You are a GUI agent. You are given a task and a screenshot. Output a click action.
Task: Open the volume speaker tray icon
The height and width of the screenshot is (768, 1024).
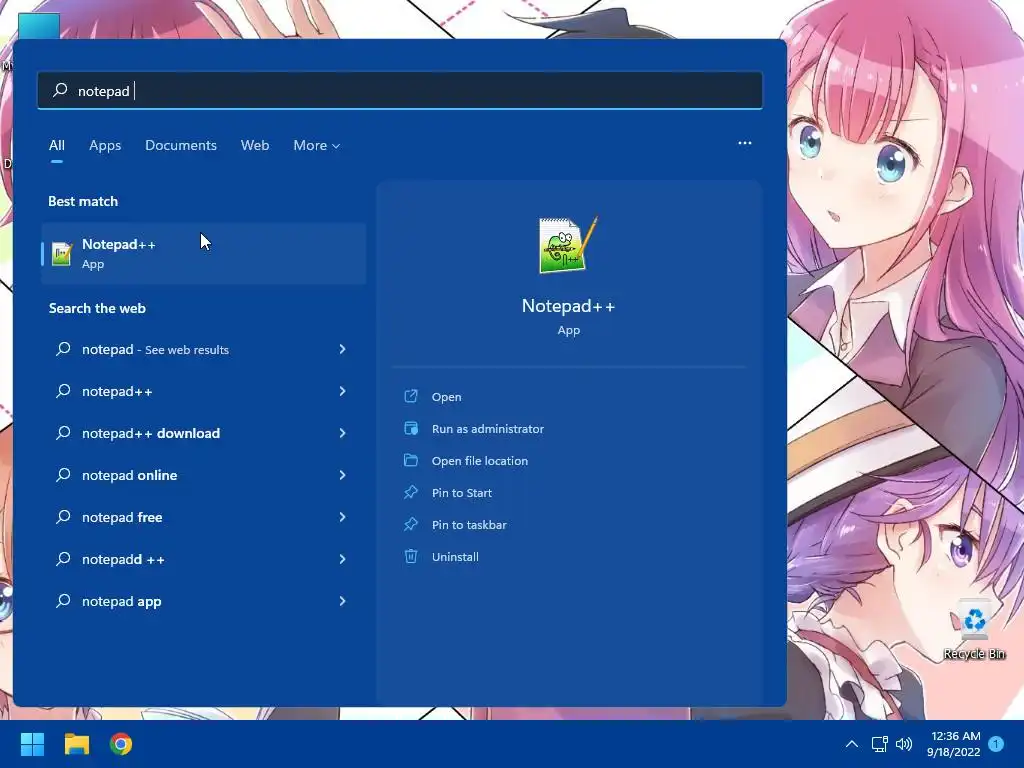point(904,744)
